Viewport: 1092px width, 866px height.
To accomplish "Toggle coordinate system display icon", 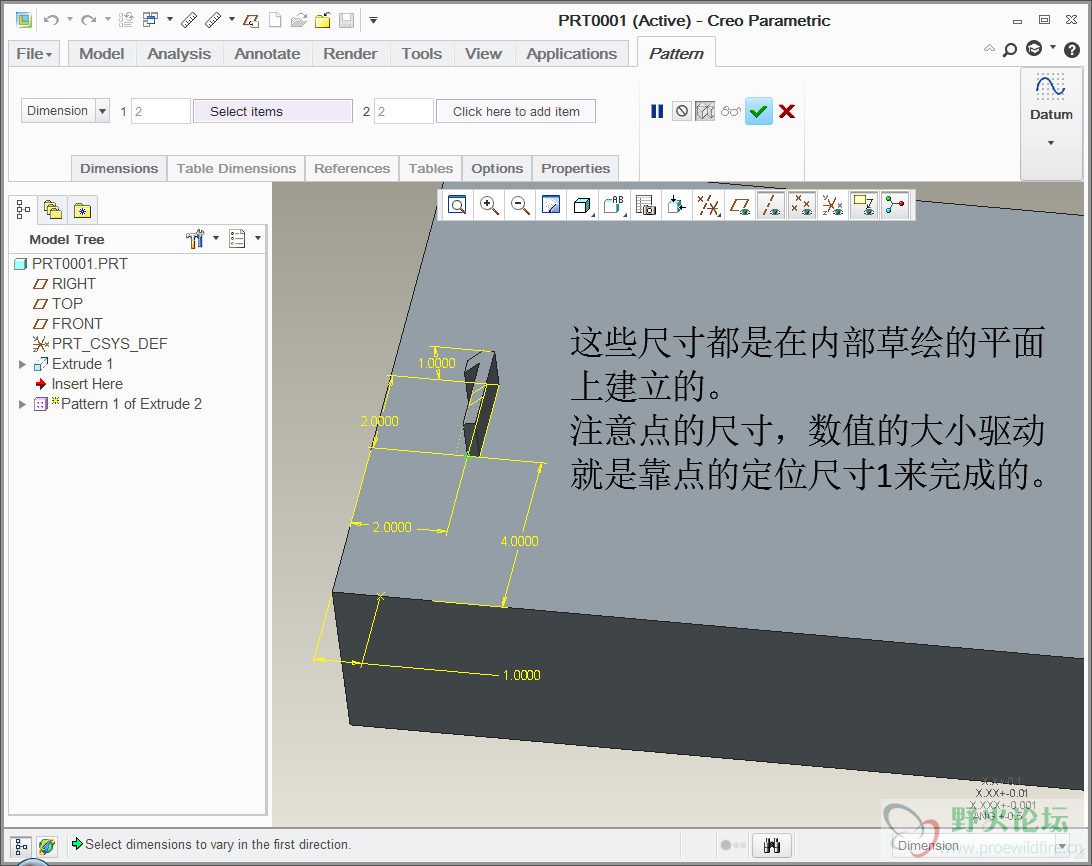I will click(833, 205).
